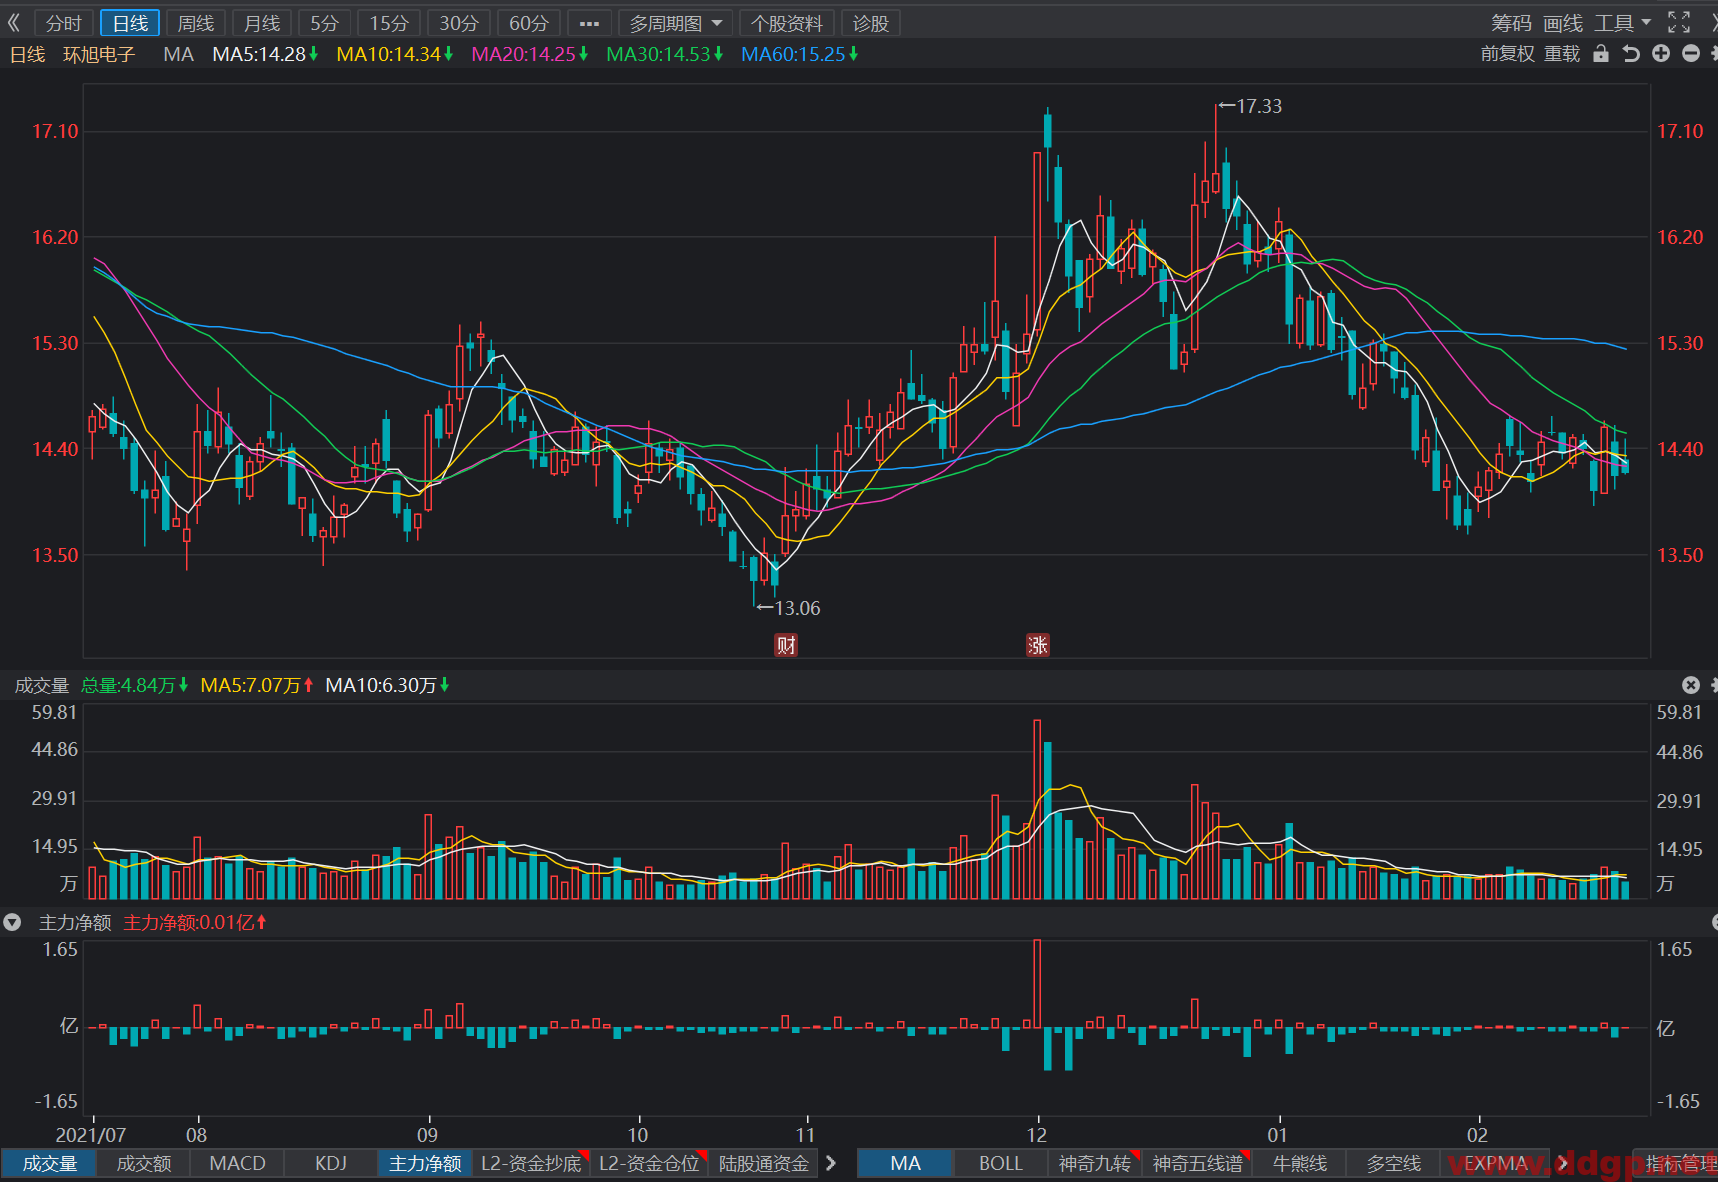Viewport: 1718px width, 1182px height.
Task: Click the undo arrow icon
Action: (x=1631, y=54)
